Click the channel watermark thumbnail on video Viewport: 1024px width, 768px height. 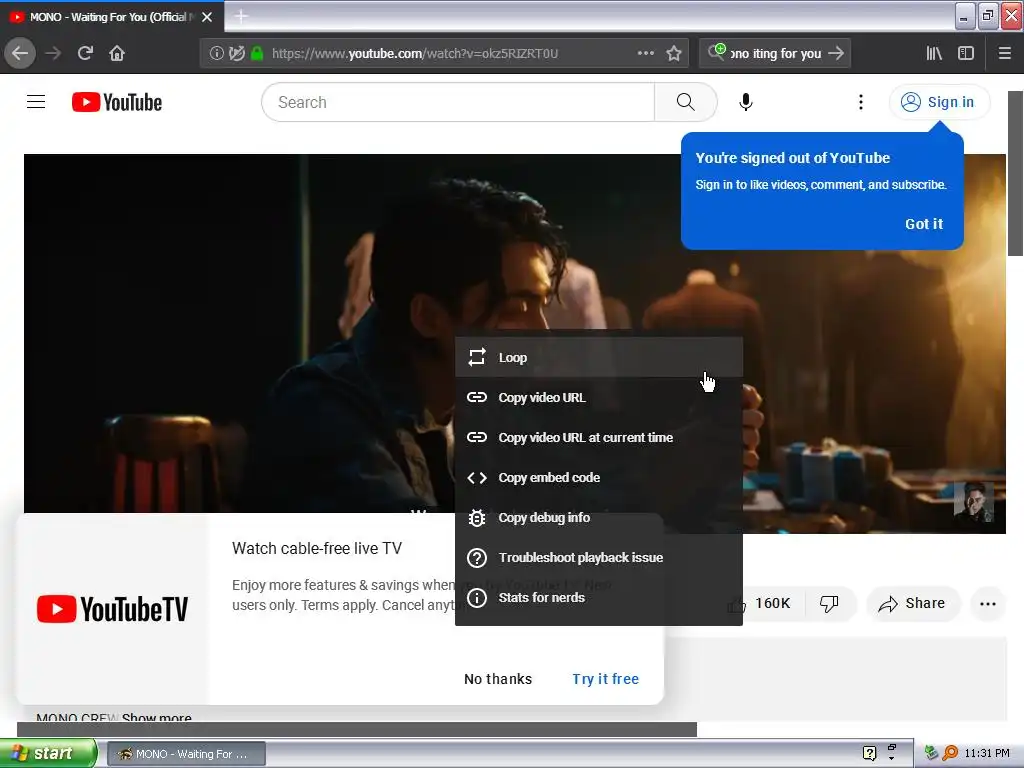click(974, 501)
